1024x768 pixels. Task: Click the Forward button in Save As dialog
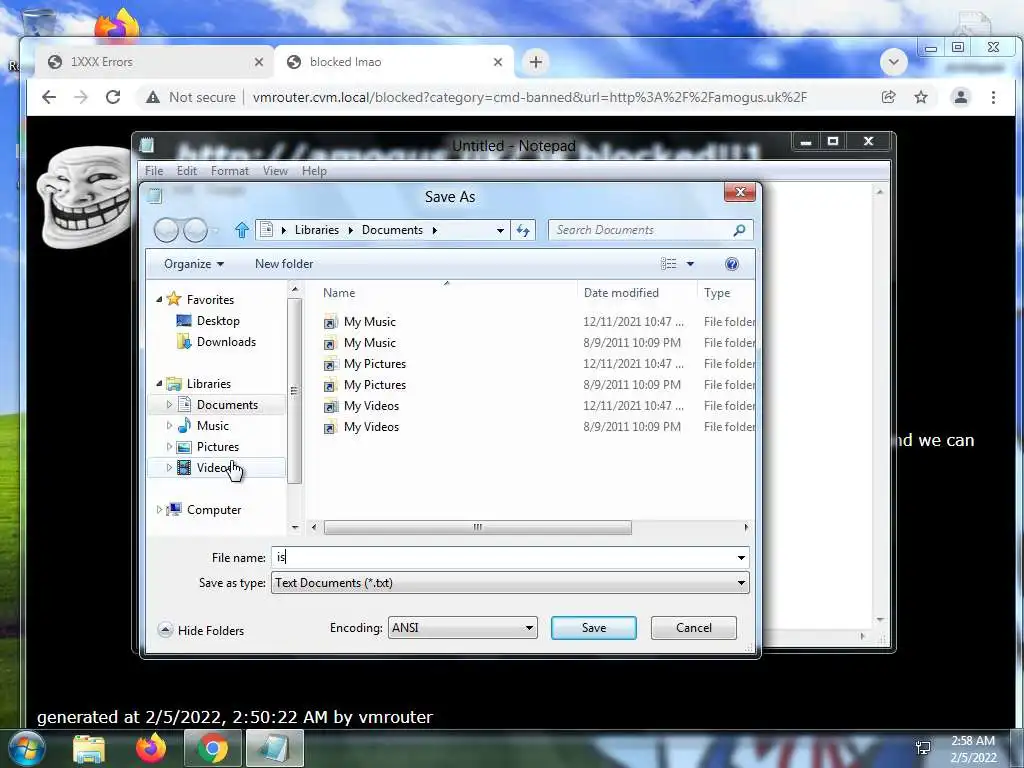tap(195, 230)
